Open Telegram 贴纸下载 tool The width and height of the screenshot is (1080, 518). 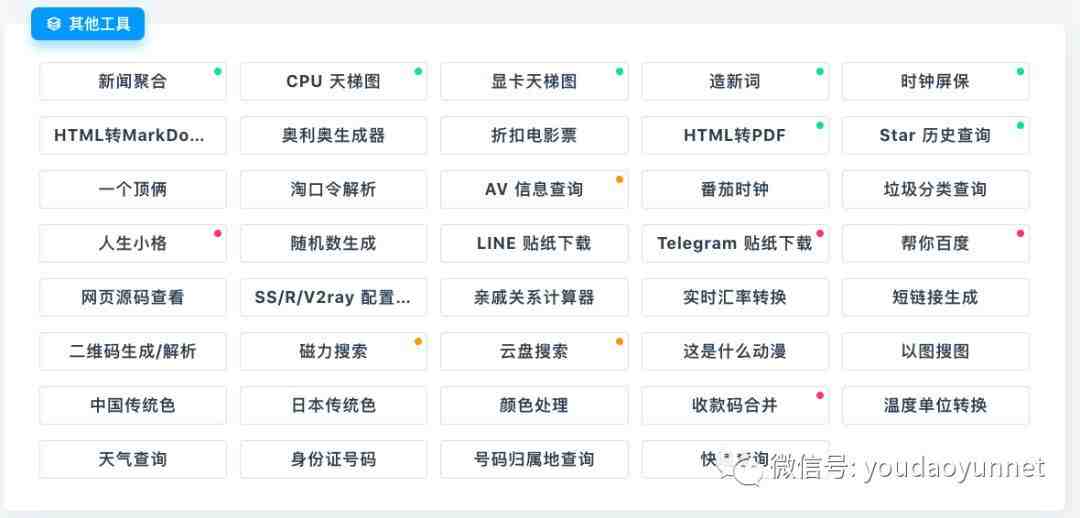coord(735,243)
